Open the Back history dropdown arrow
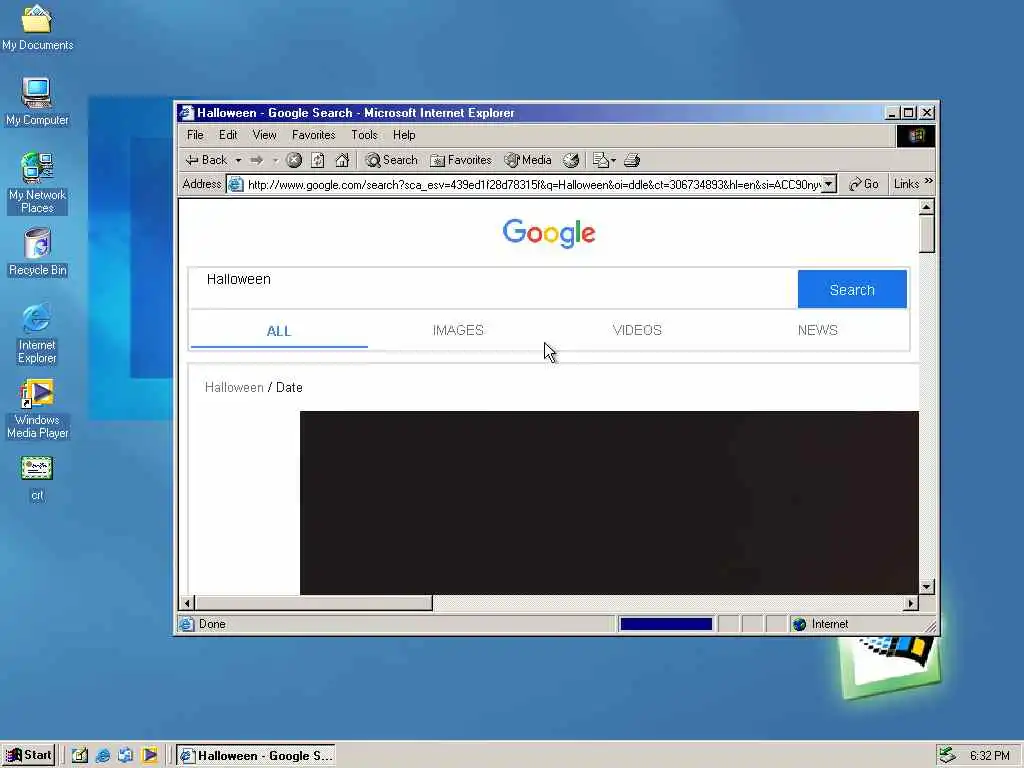The height and width of the screenshot is (768, 1024). (x=238, y=160)
